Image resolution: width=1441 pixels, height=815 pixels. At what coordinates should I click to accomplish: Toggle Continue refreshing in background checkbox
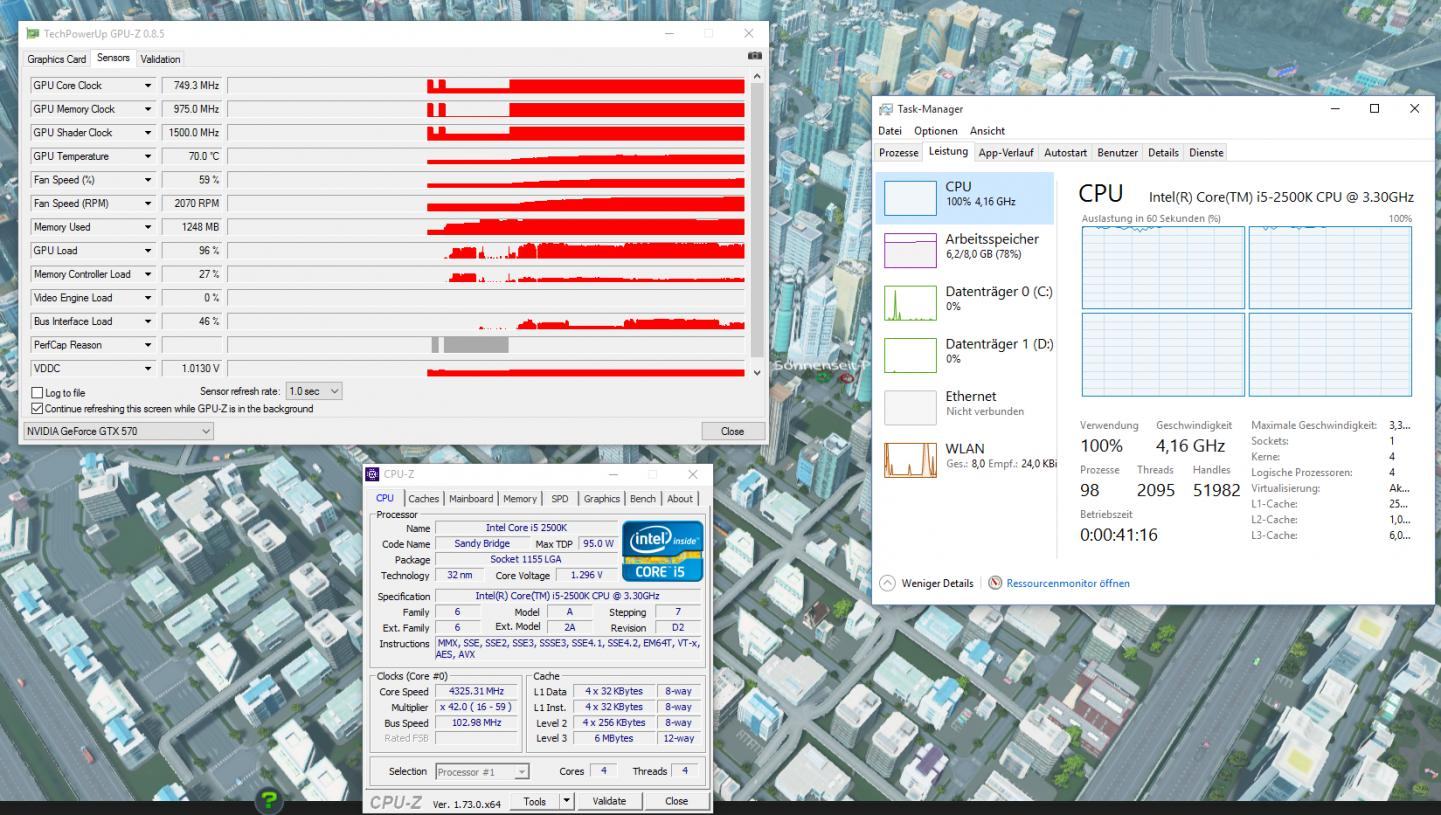point(38,408)
